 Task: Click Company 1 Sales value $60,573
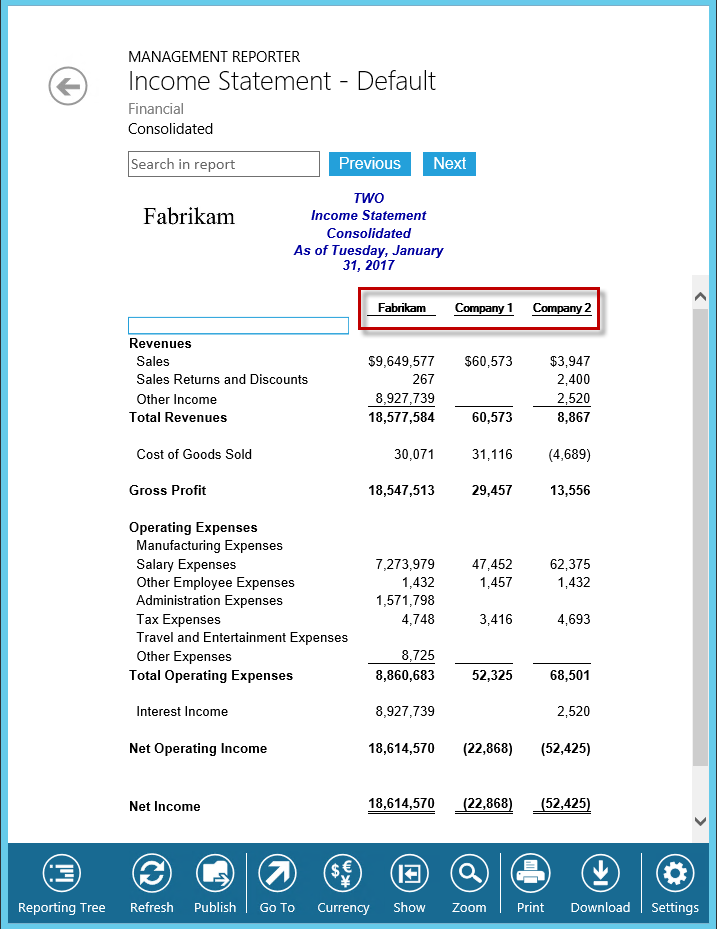click(x=488, y=361)
